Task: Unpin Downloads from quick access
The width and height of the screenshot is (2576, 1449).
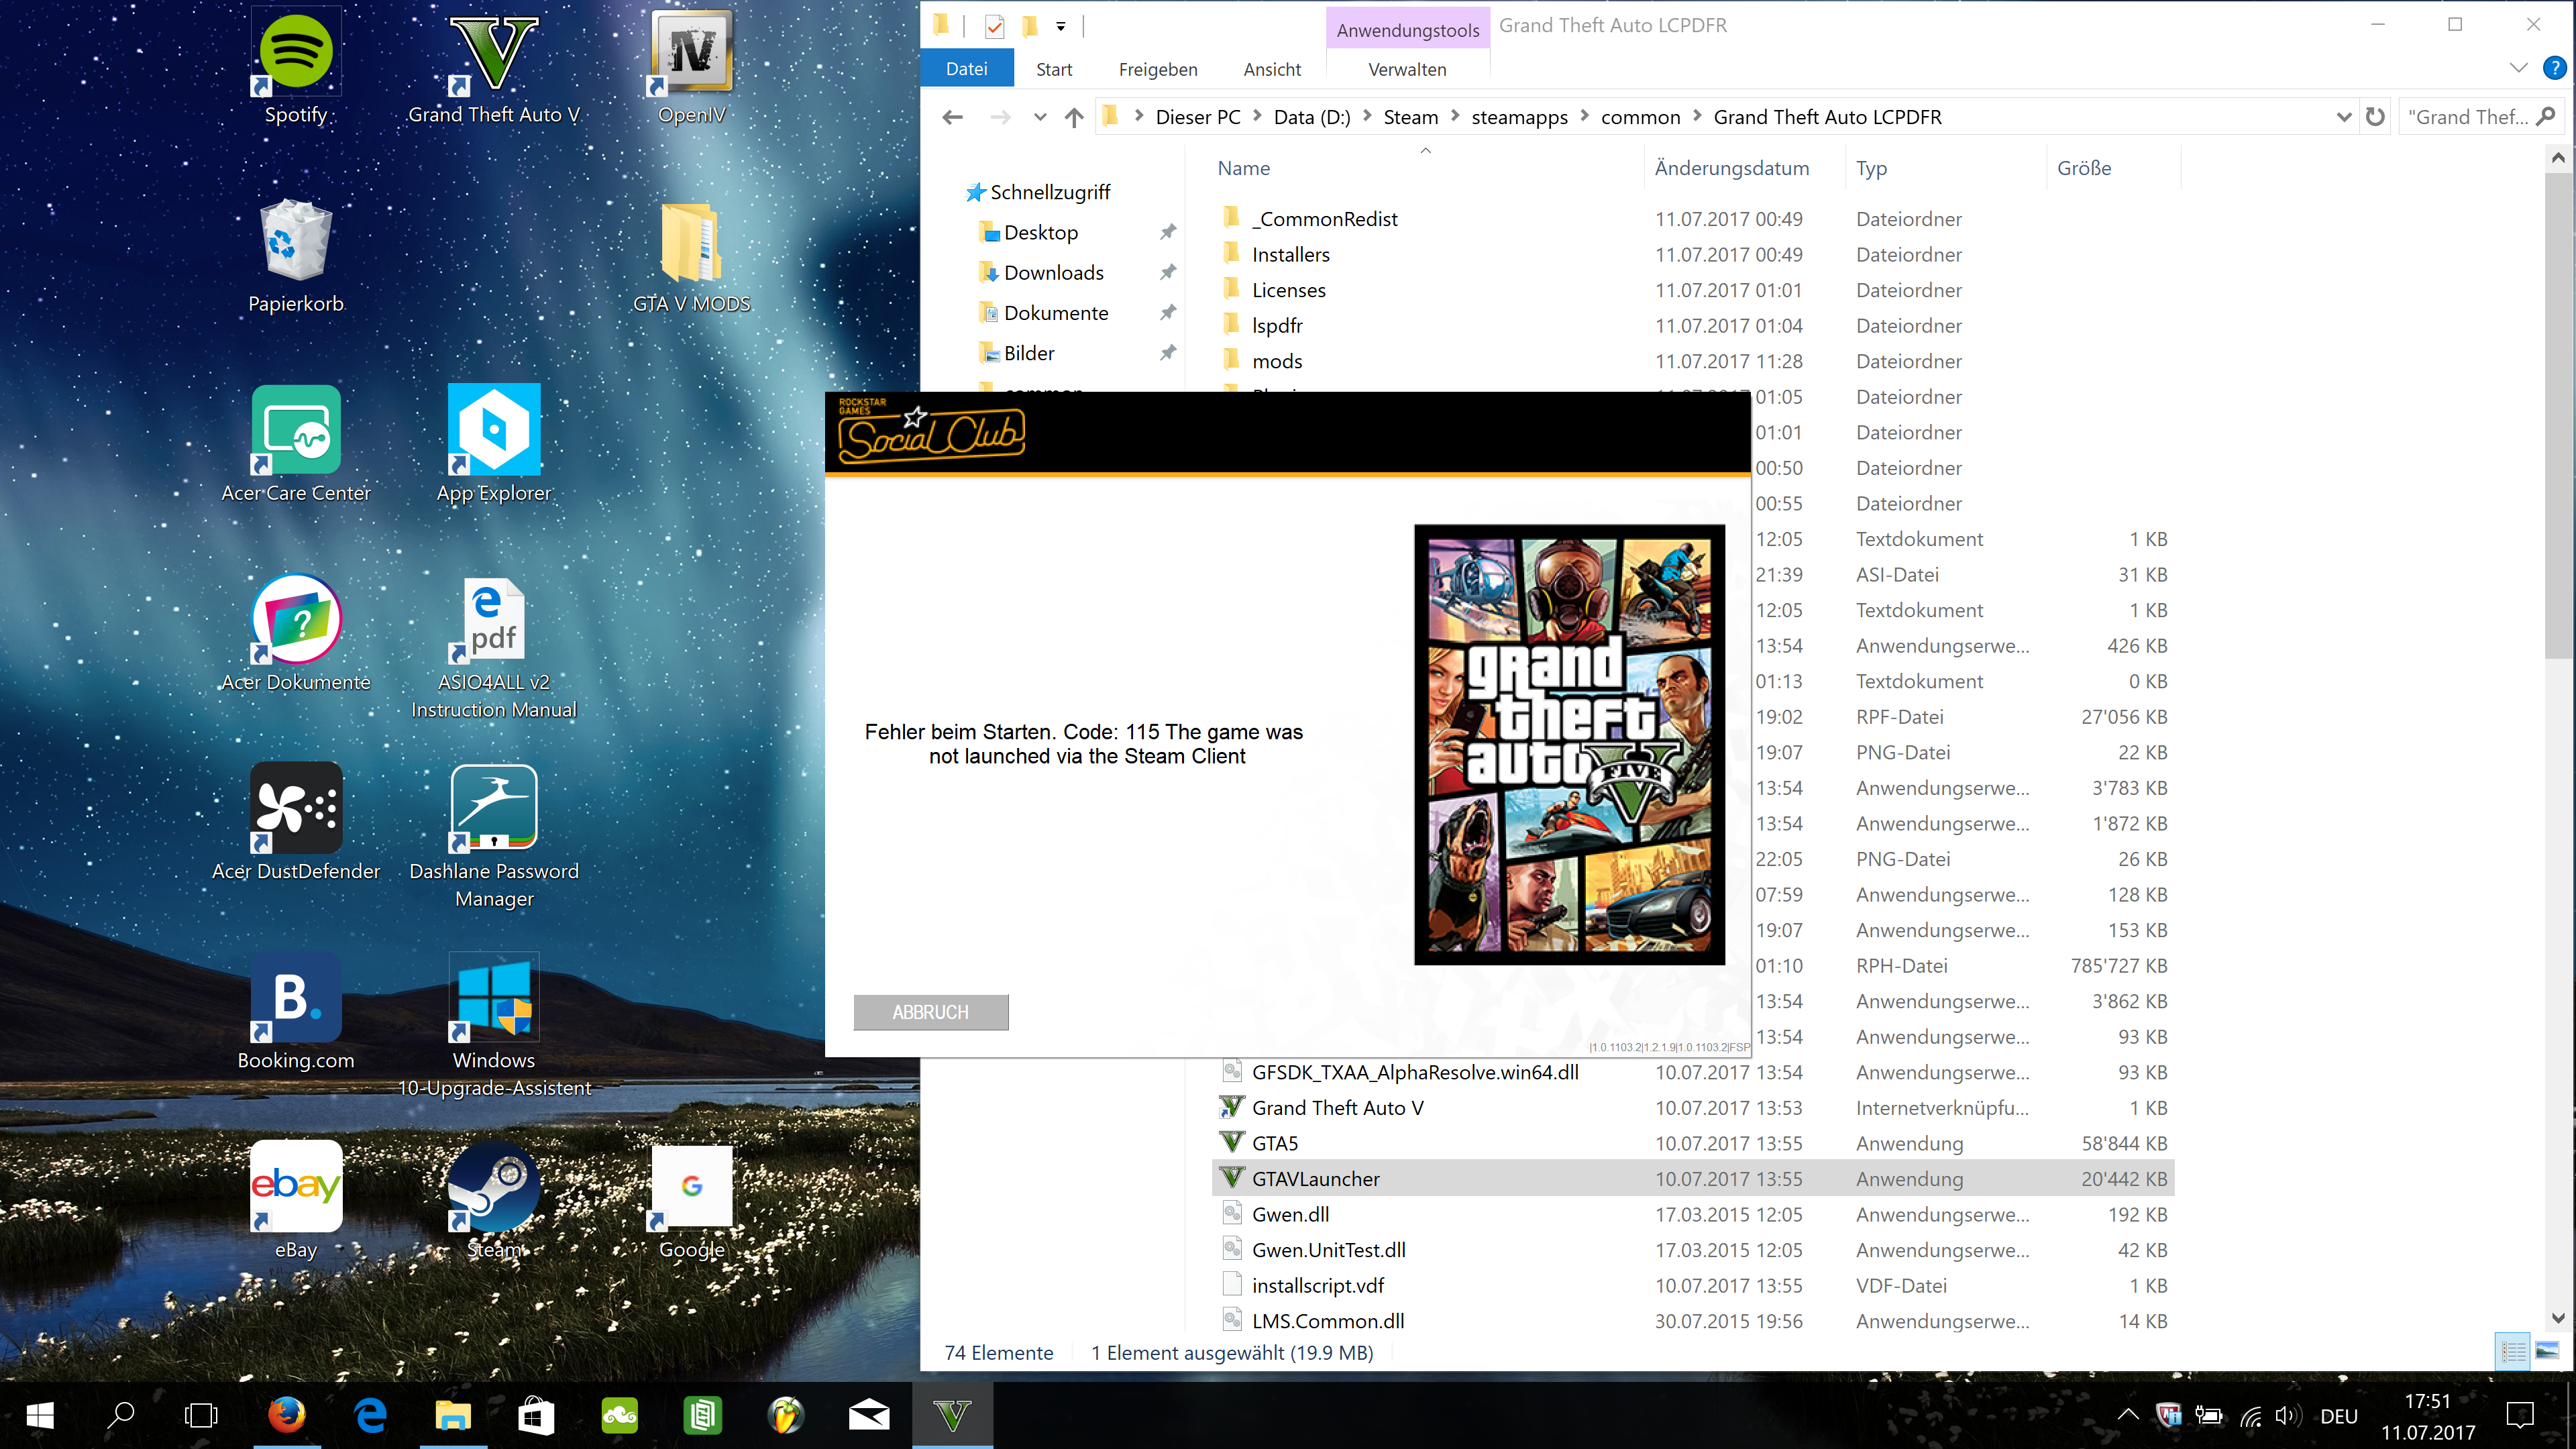Action: coord(1167,272)
